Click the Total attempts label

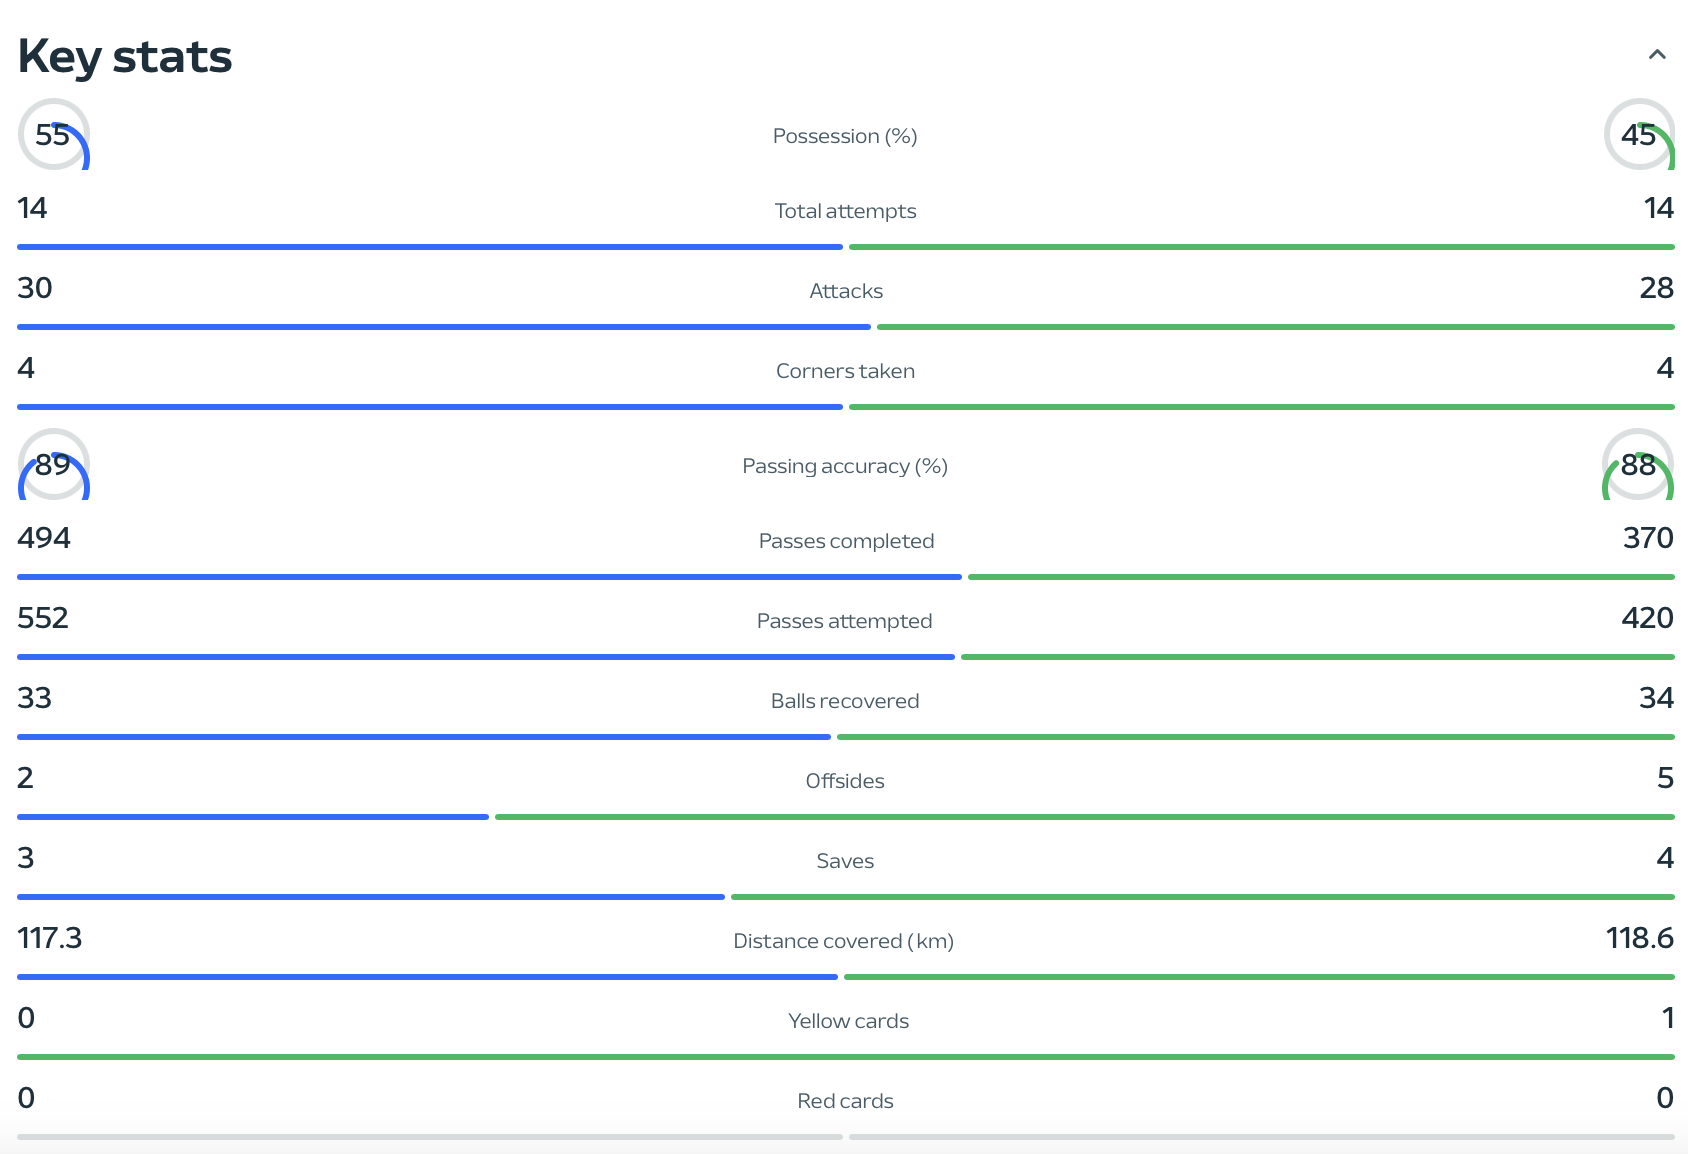click(x=845, y=211)
